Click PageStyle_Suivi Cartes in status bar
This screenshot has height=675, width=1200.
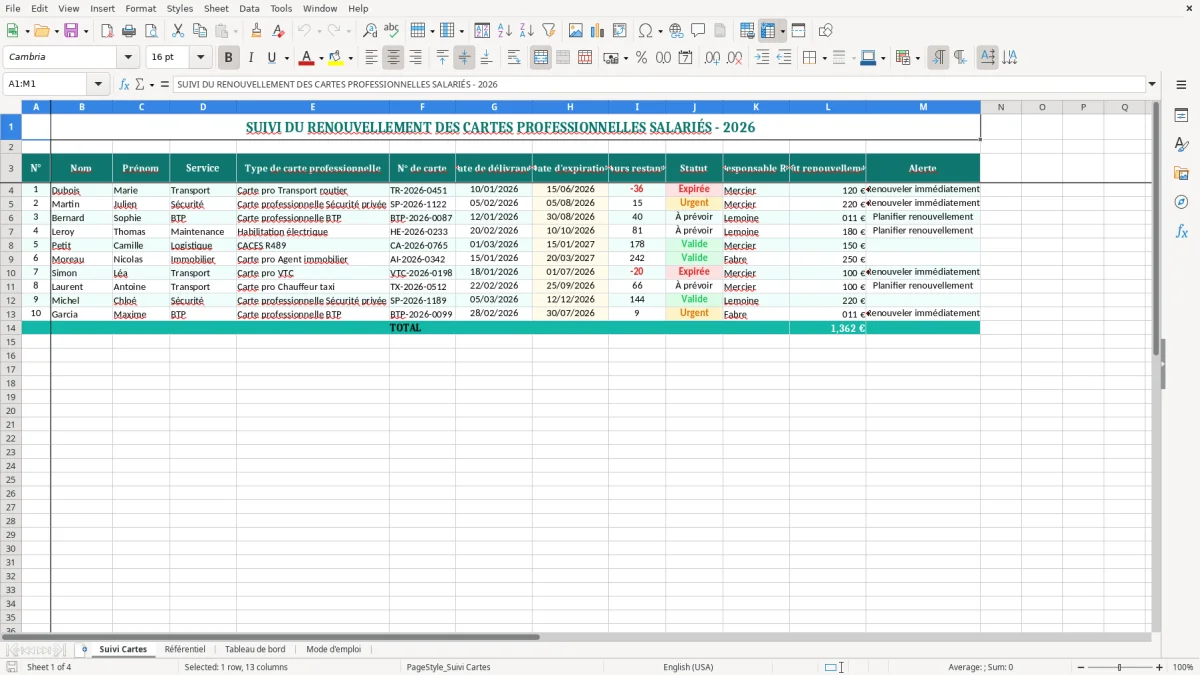pos(448,667)
